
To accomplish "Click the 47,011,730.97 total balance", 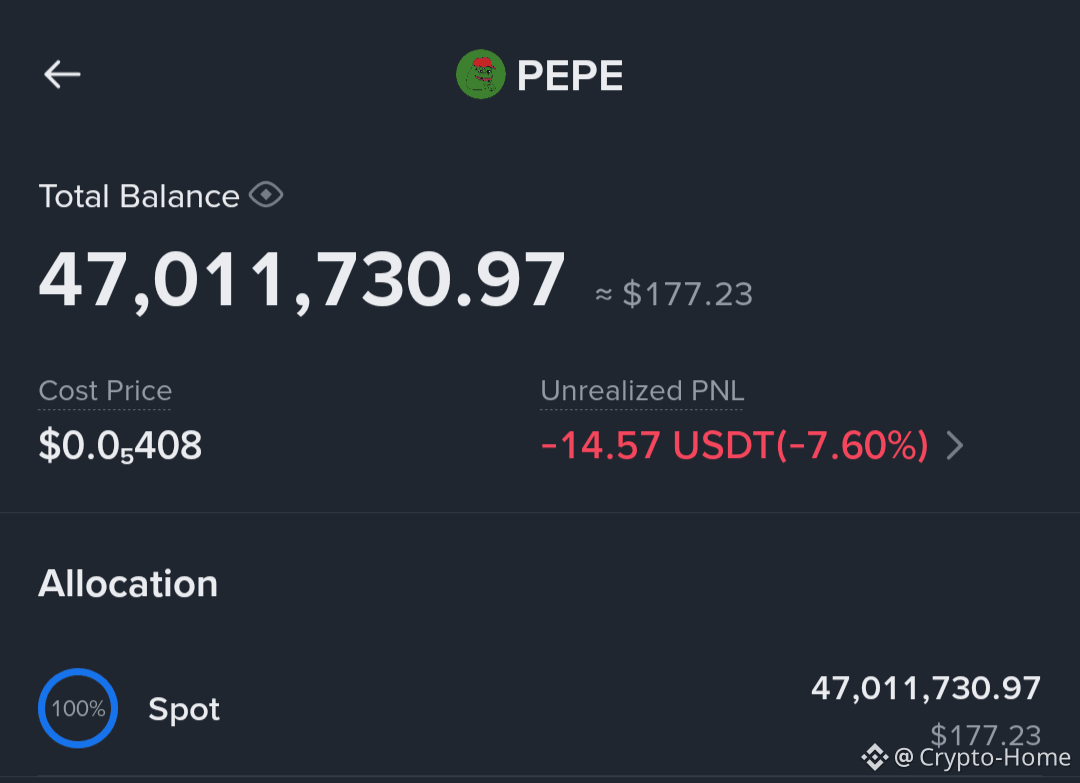I will (x=302, y=281).
